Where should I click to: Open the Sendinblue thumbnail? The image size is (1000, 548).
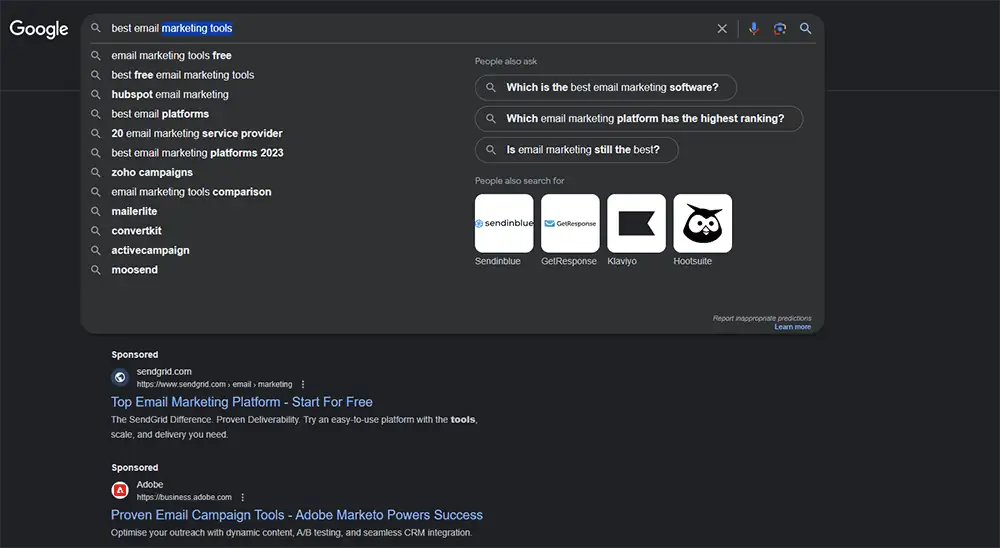[x=504, y=223]
